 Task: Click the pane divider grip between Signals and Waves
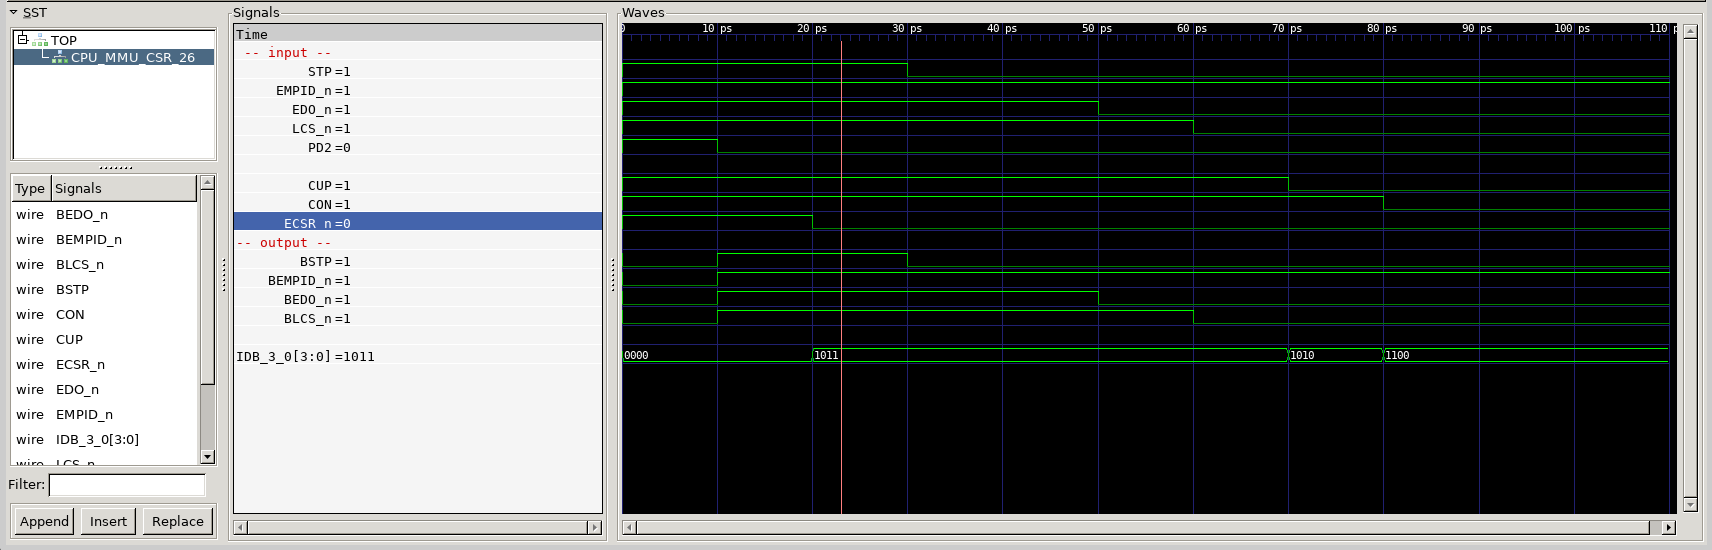[613, 275]
